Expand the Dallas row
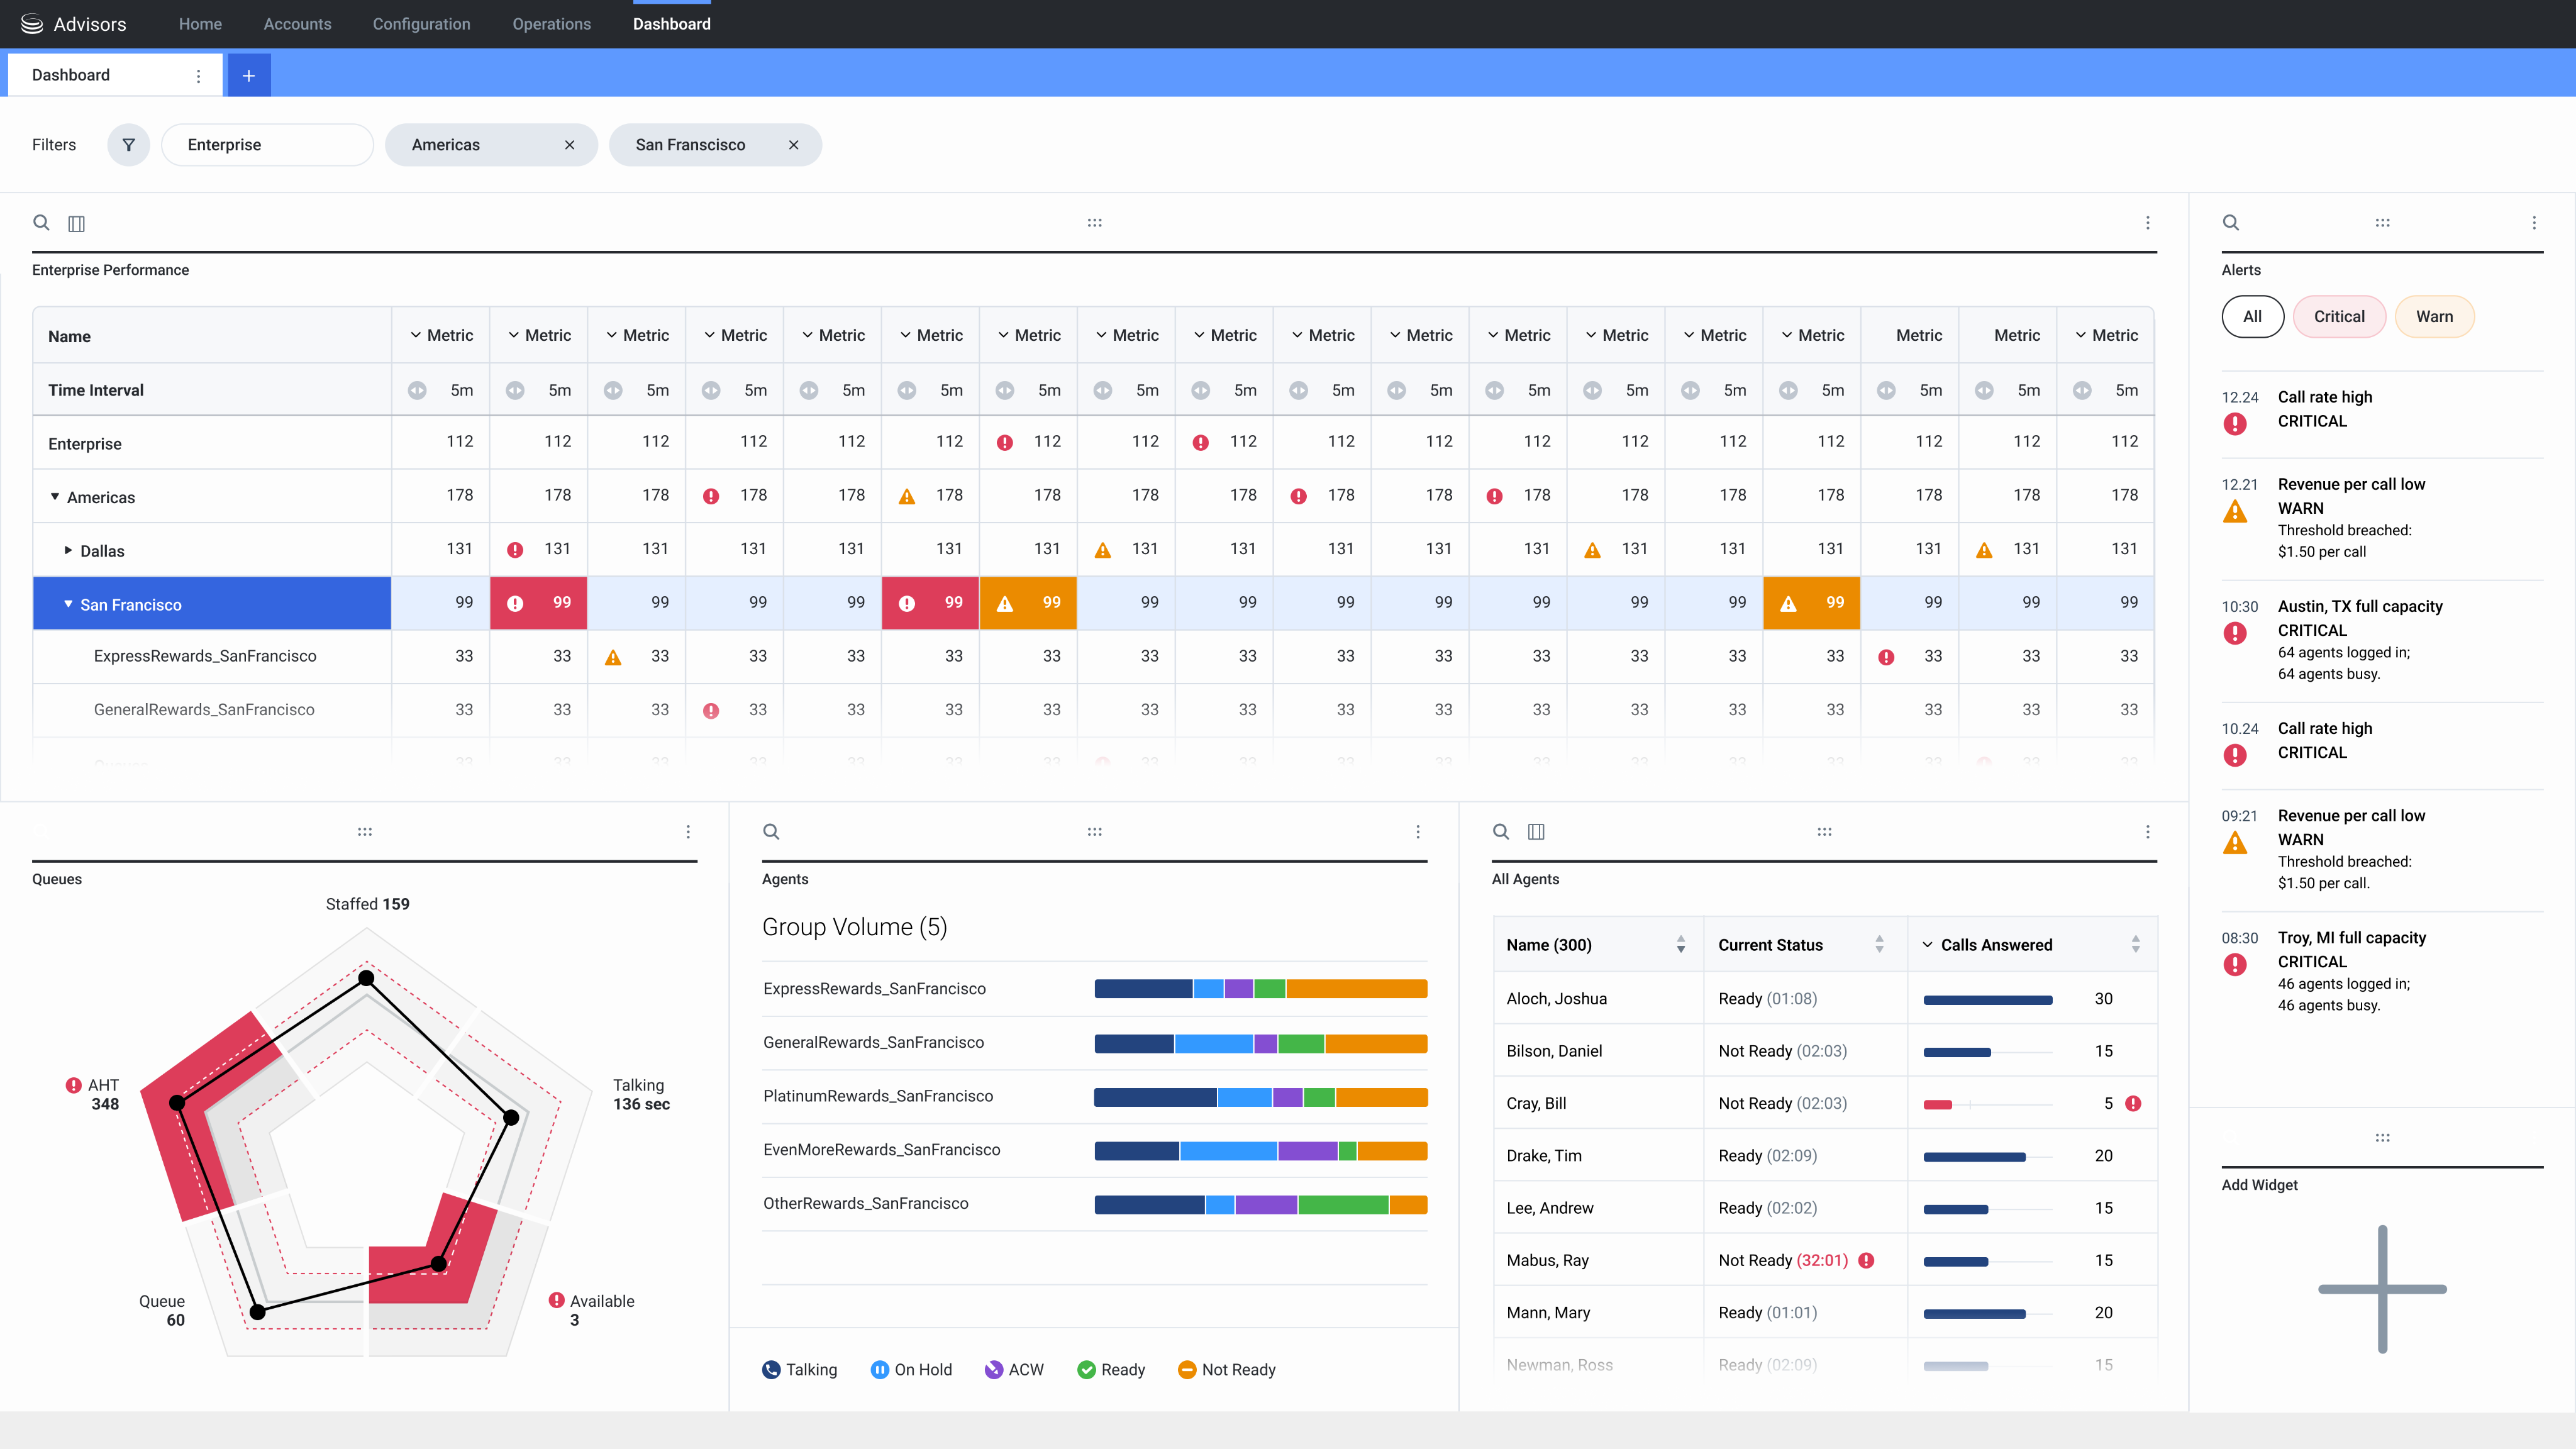2576x1449 pixels. pyautogui.click(x=68, y=551)
